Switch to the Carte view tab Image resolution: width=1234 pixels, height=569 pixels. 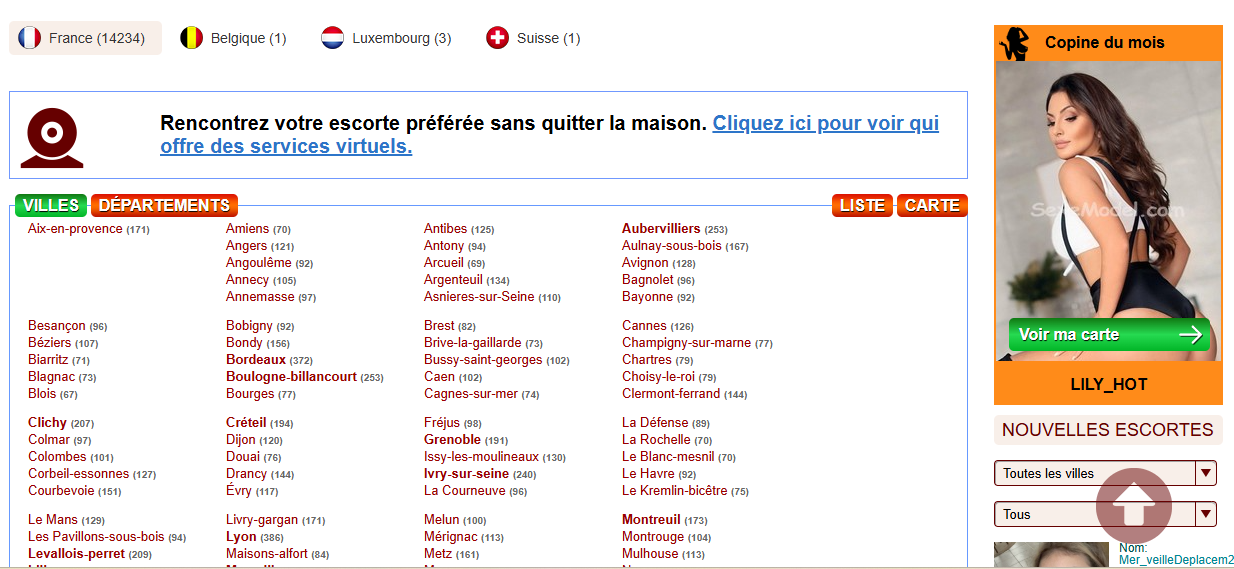click(x=932, y=205)
